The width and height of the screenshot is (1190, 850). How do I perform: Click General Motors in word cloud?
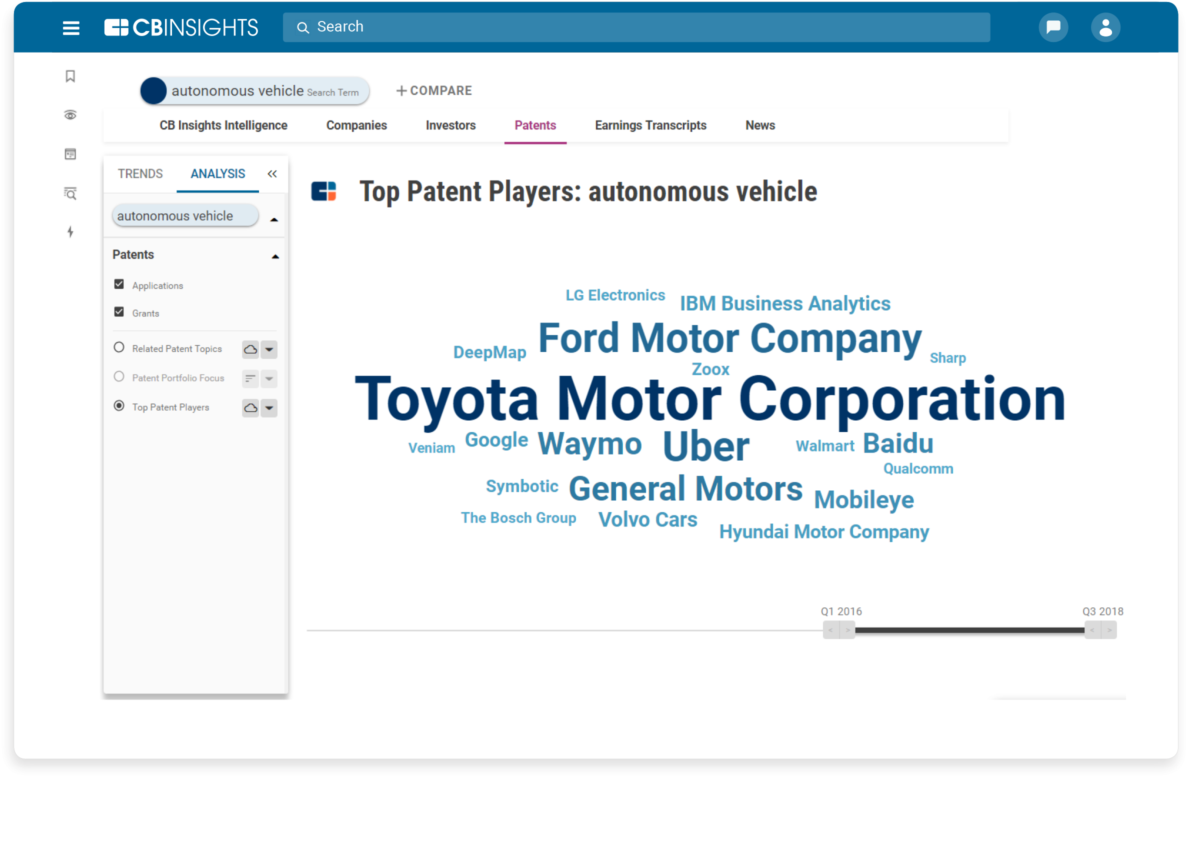[685, 489]
